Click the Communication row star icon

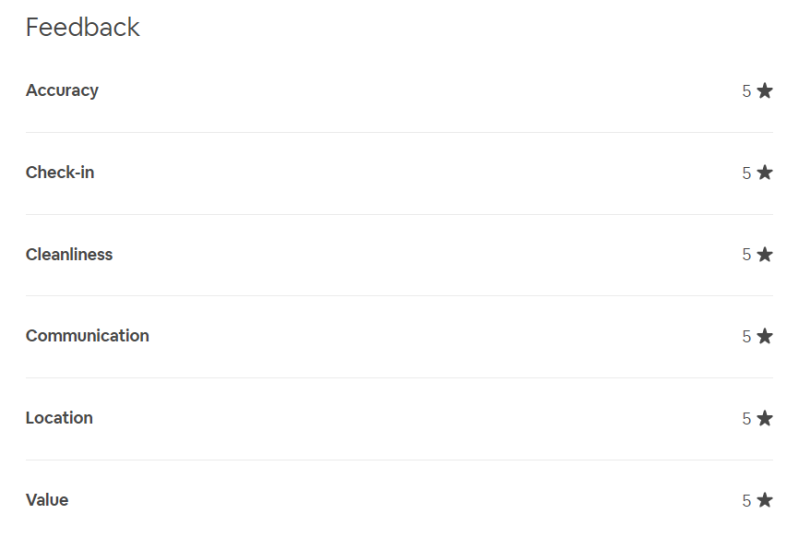pyautogui.click(x=765, y=336)
